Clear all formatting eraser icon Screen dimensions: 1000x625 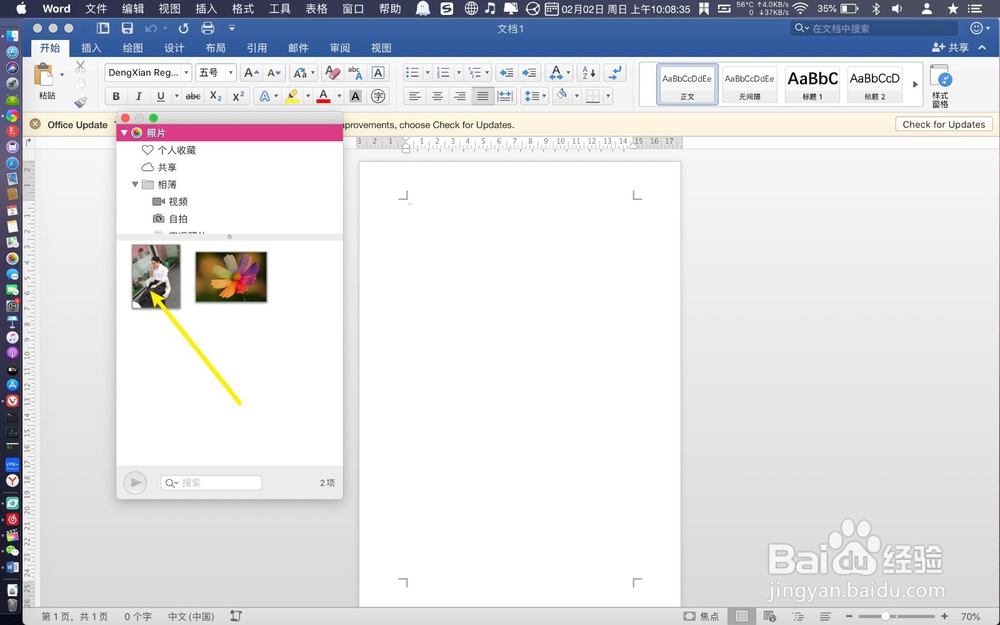pyautogui.click(x=332, y=73)
